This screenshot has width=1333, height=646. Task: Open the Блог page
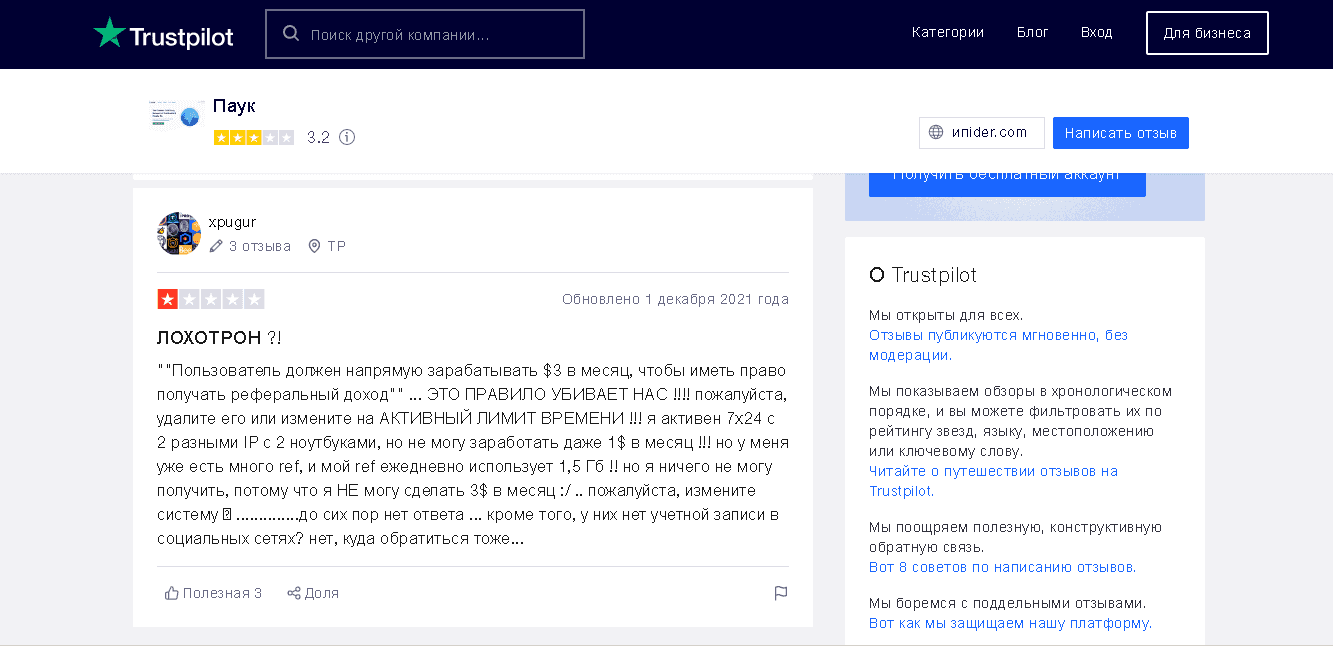point(1032,32)
